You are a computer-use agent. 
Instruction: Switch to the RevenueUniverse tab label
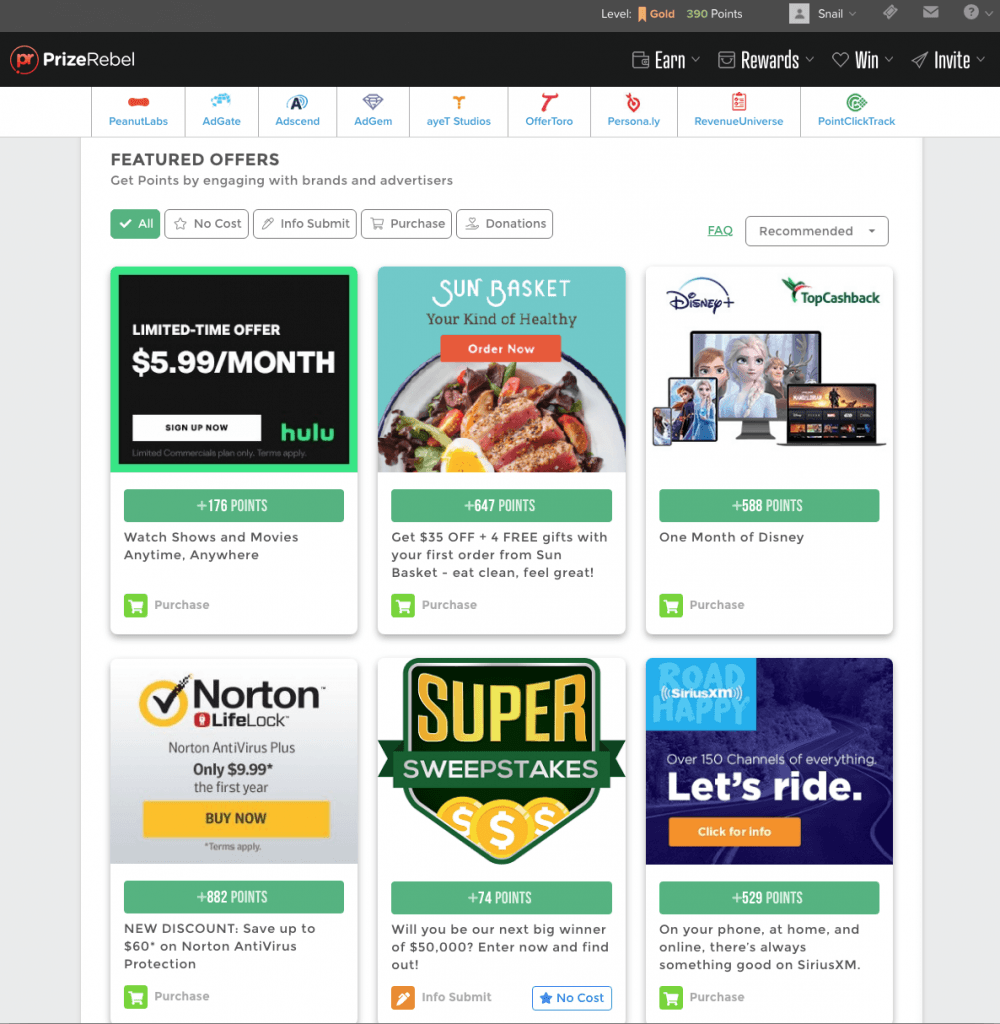tap(739, 121)
